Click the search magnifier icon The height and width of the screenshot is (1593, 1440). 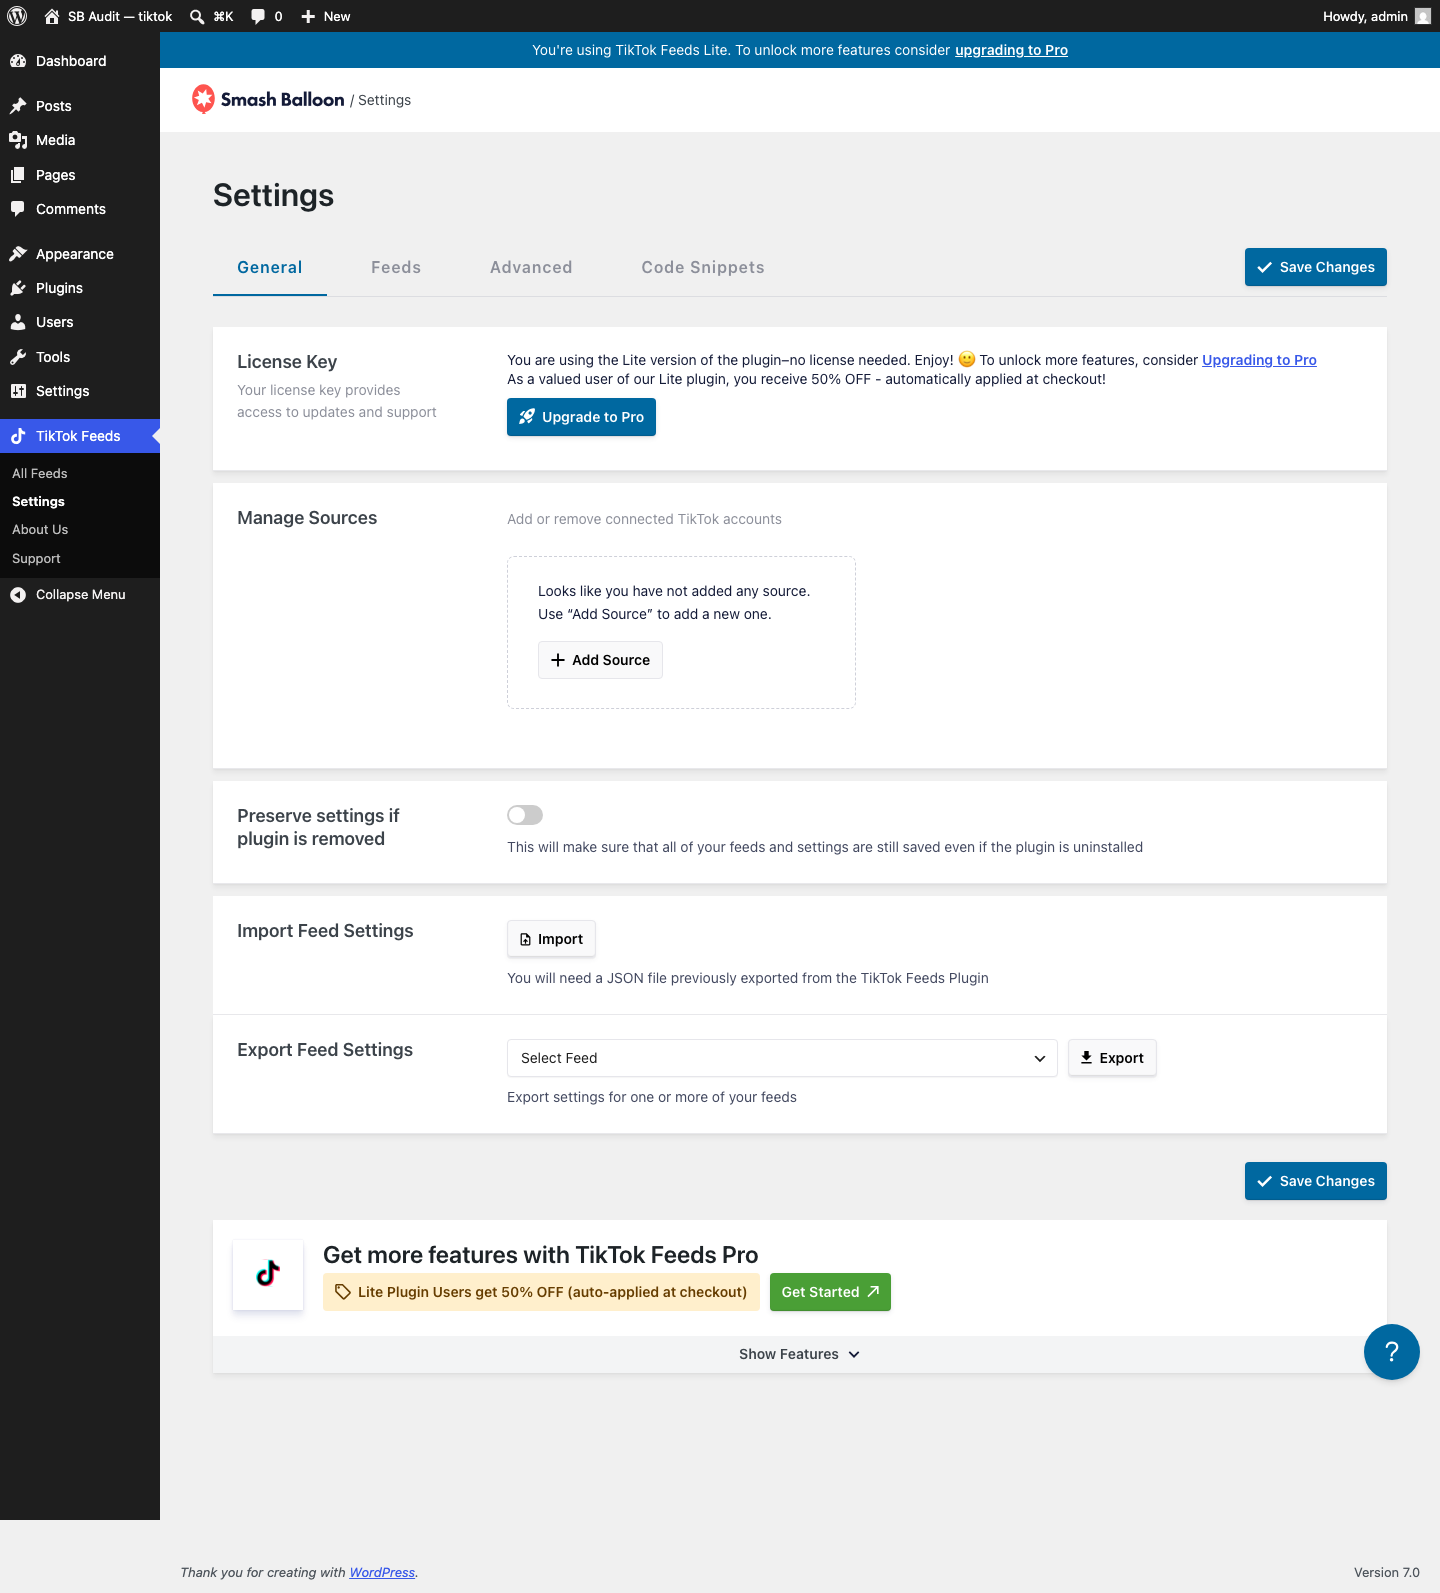tap(197, 16)
